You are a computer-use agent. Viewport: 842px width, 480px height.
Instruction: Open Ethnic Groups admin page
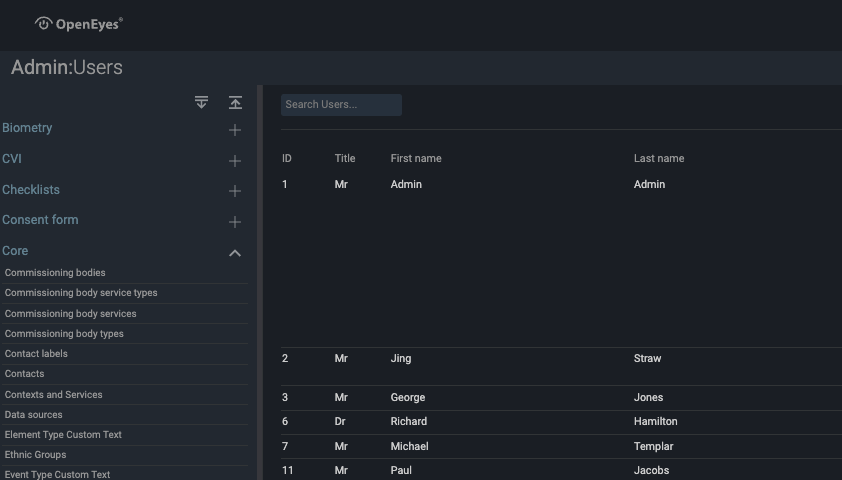pos(35,455)
